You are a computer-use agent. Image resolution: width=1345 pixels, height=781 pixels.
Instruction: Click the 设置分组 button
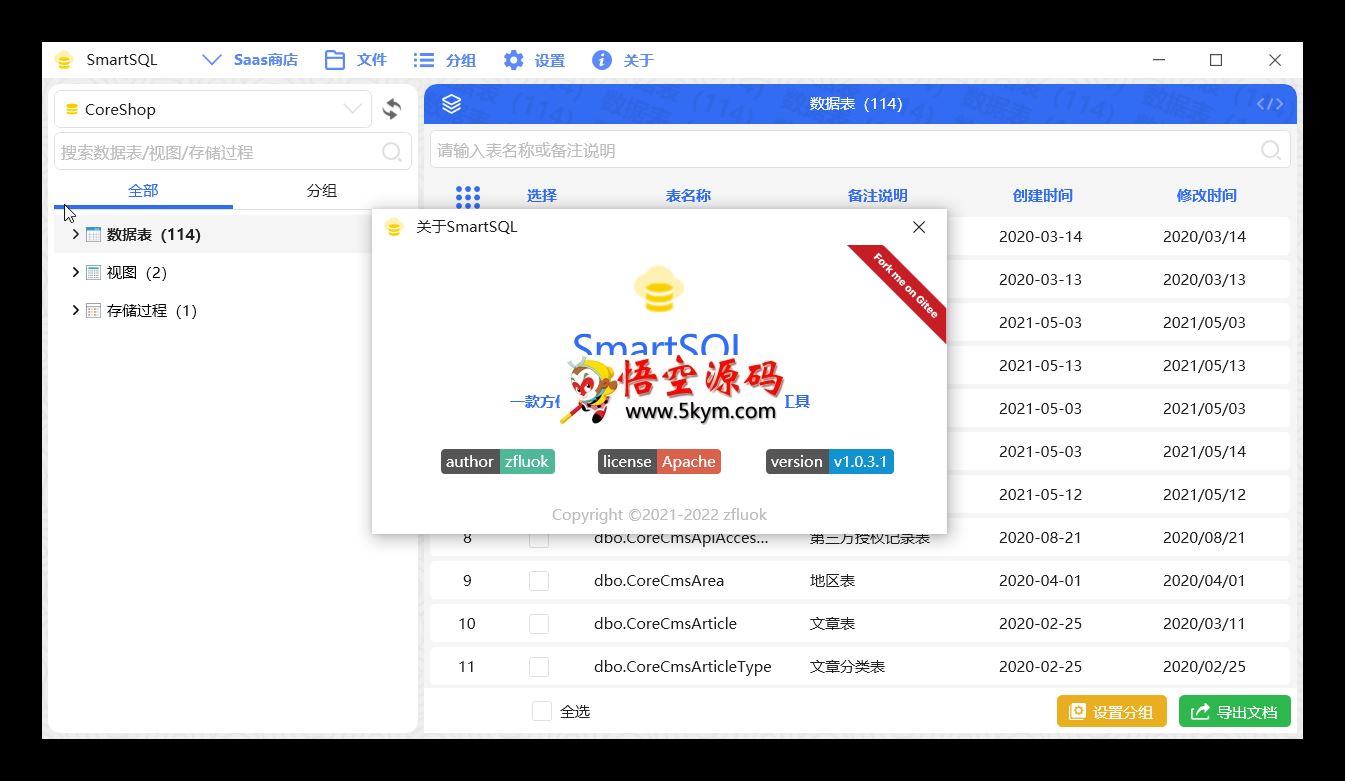(x=1111, y=712)
